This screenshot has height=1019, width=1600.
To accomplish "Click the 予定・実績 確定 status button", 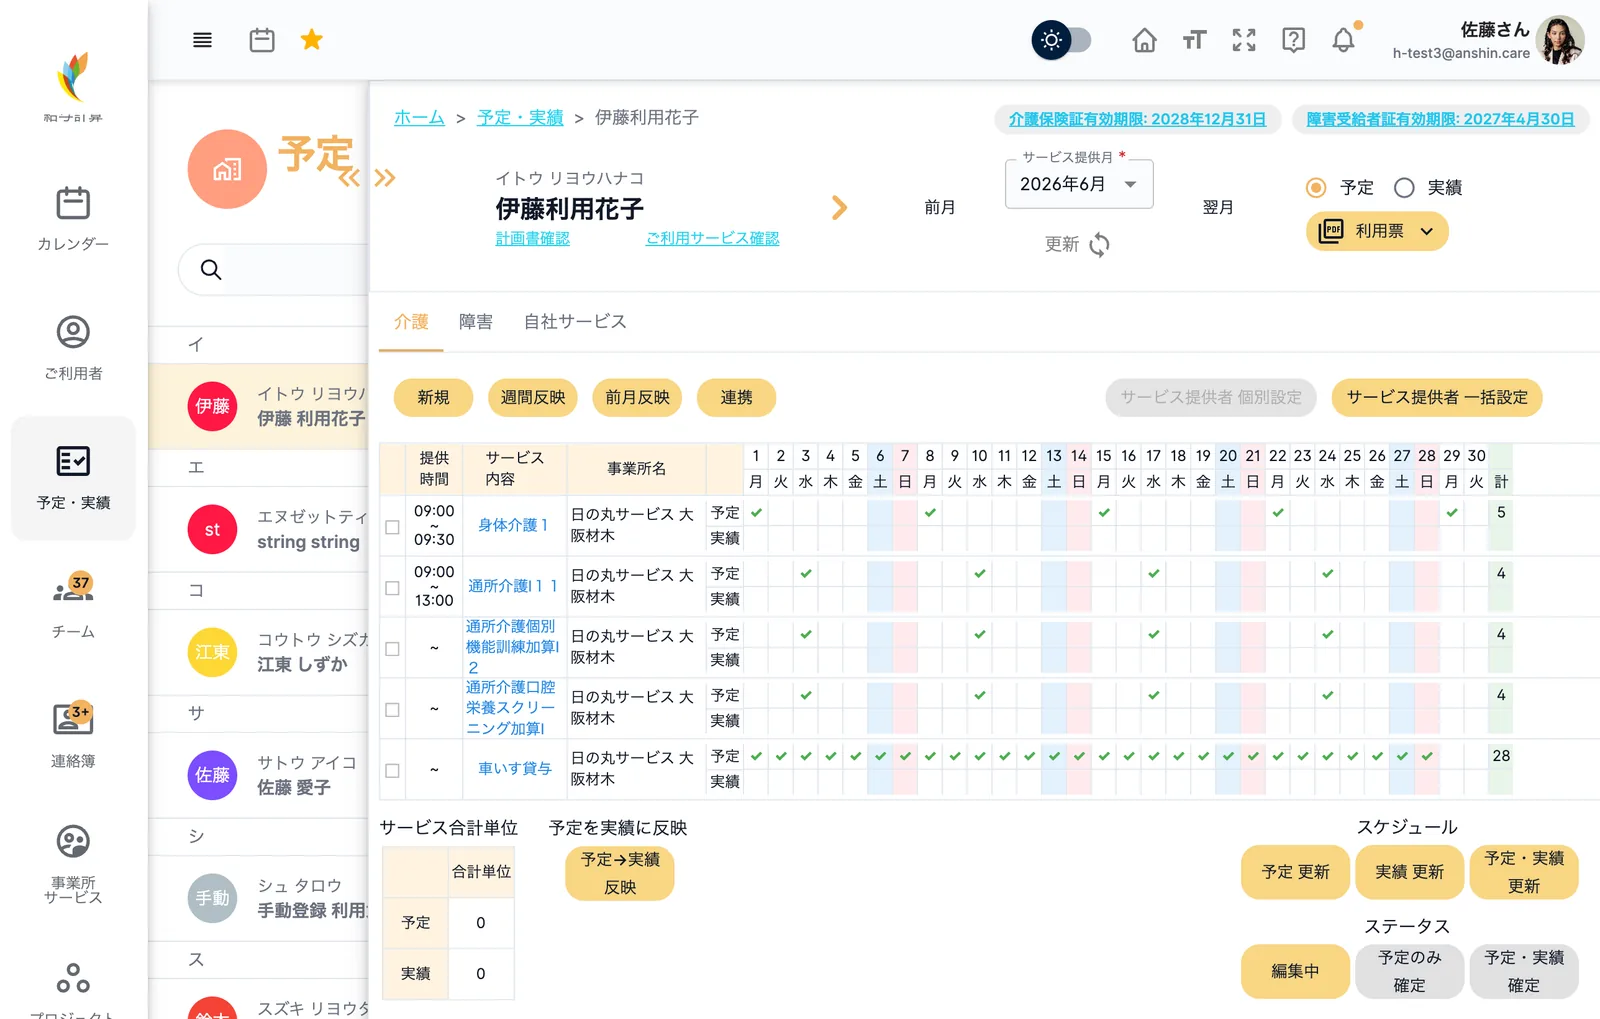I will pyautogui.click(x=1524, y=971).
